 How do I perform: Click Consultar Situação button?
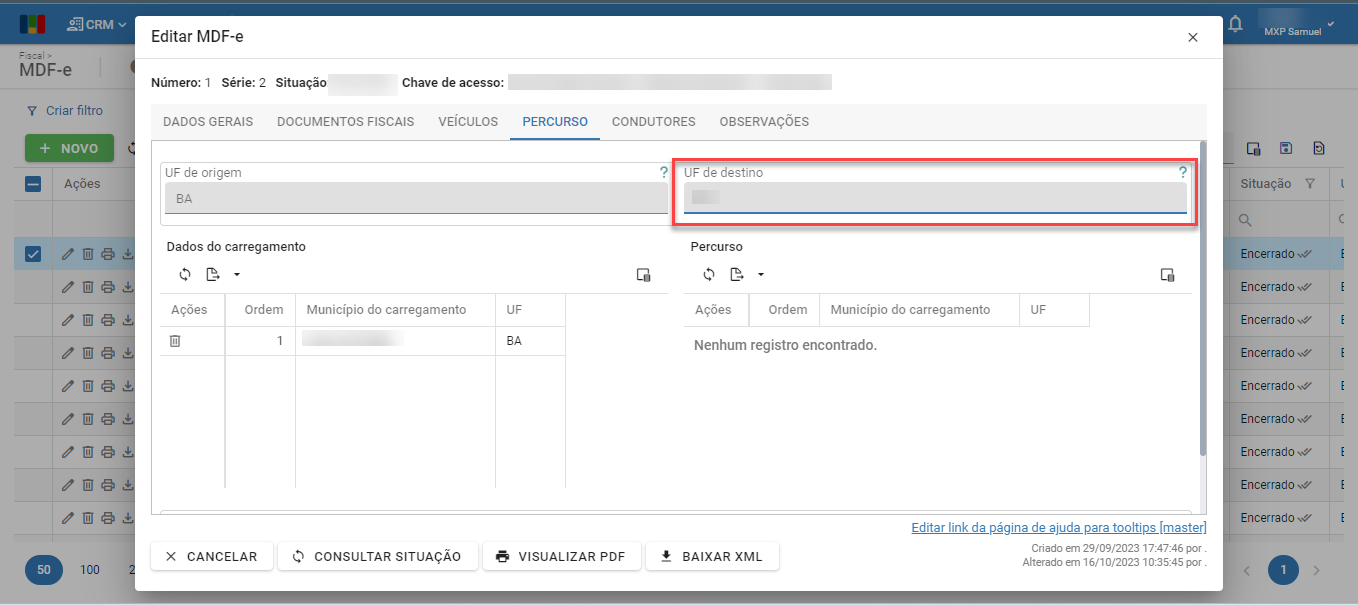(377, 556)
